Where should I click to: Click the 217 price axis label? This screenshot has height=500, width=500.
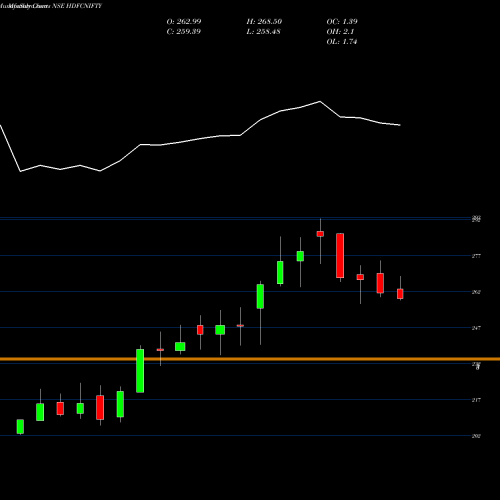[x=476, y=400]
